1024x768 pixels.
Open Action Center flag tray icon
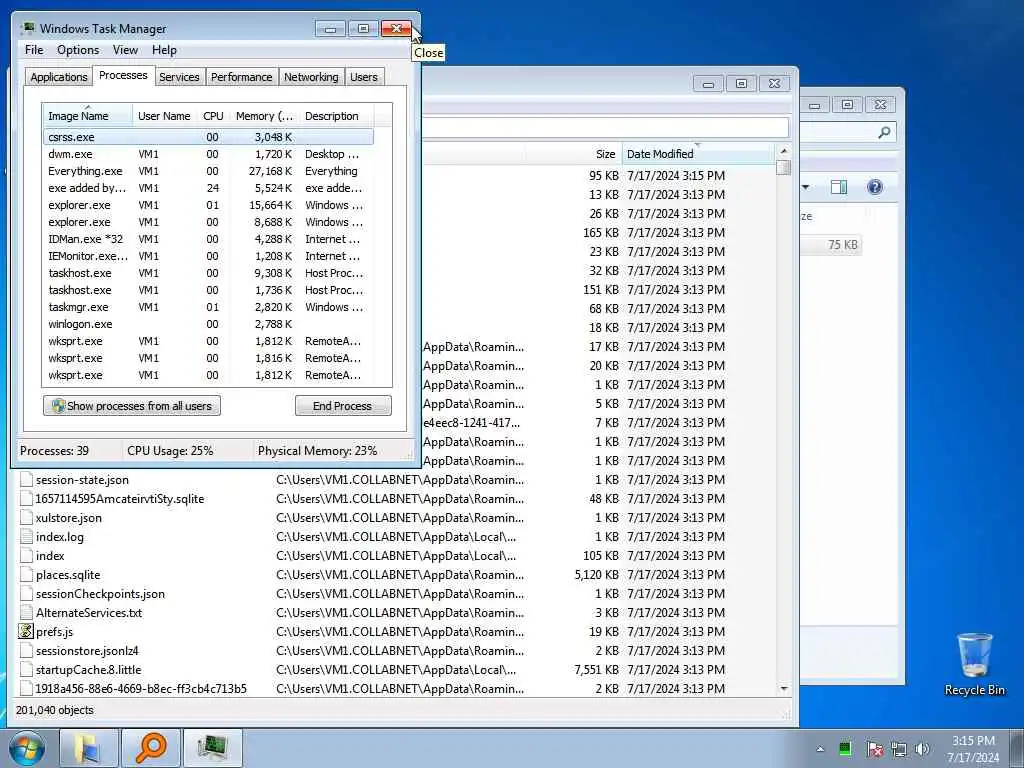[874, 749]
